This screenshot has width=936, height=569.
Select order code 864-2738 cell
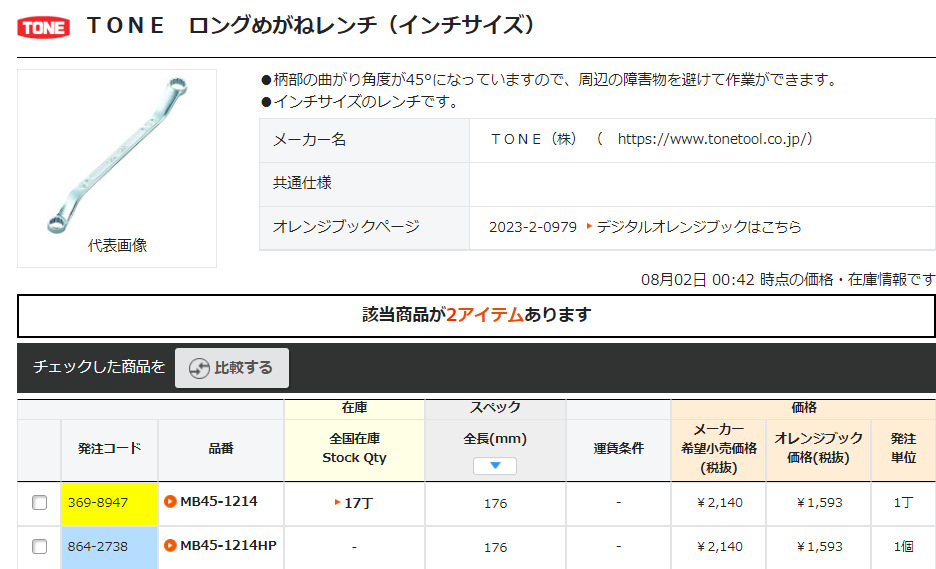click(109, 548)
